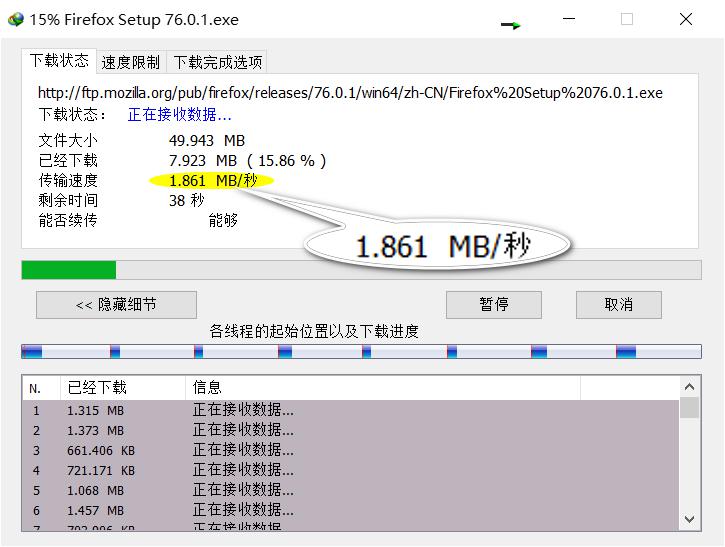Click the 信息 column header
The height and width of the screenshot is (547, 725).
(x=207, y=388)
